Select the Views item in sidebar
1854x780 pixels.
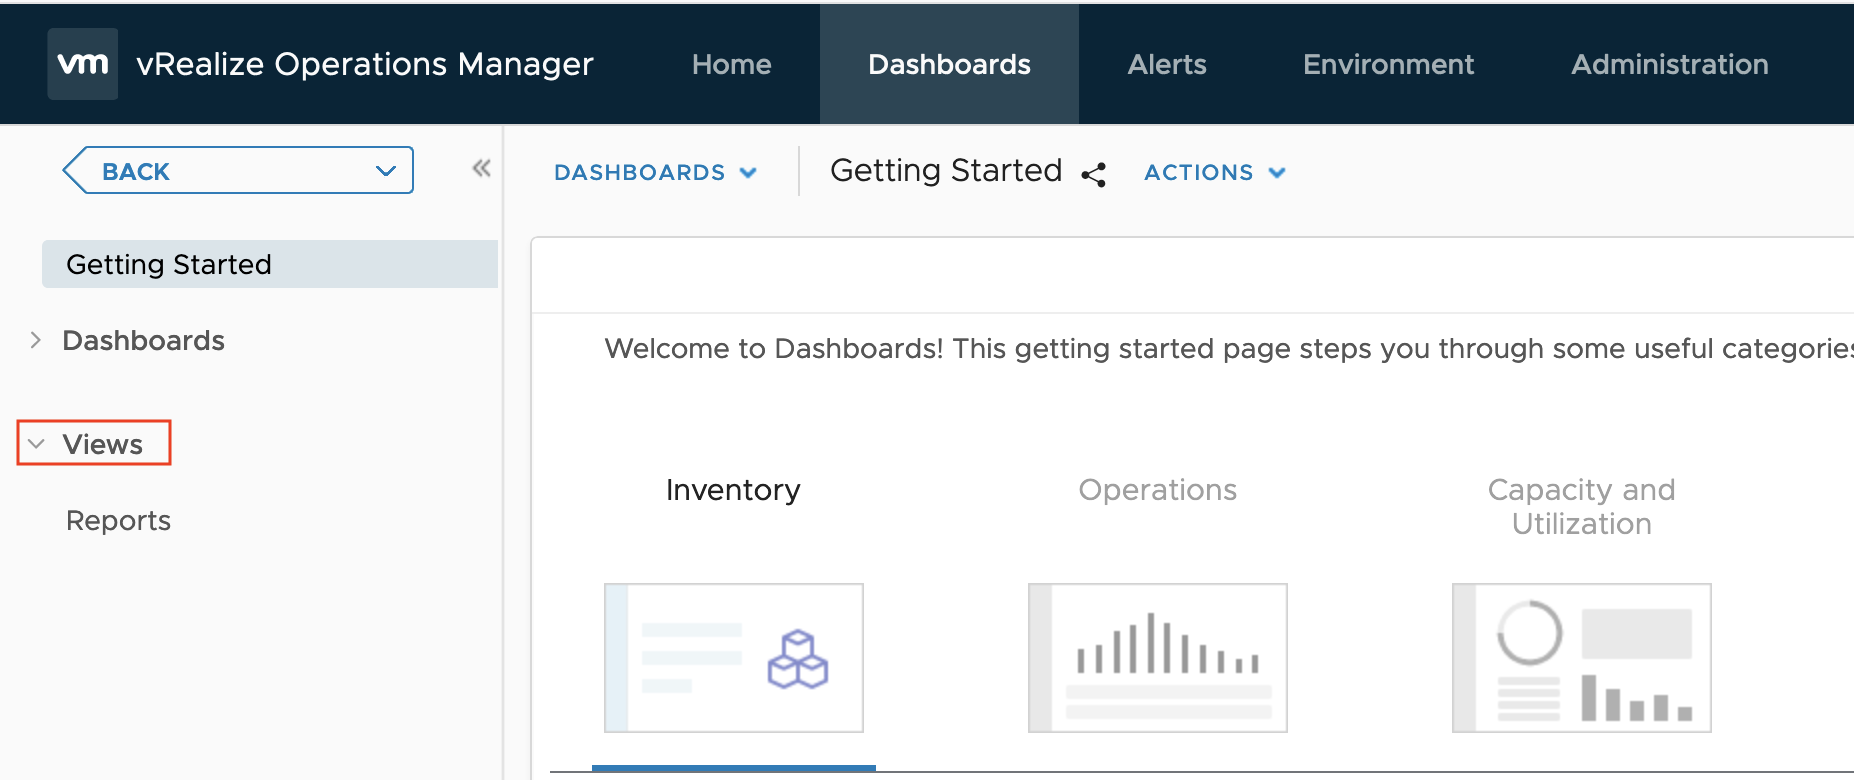tap(102, 444)
